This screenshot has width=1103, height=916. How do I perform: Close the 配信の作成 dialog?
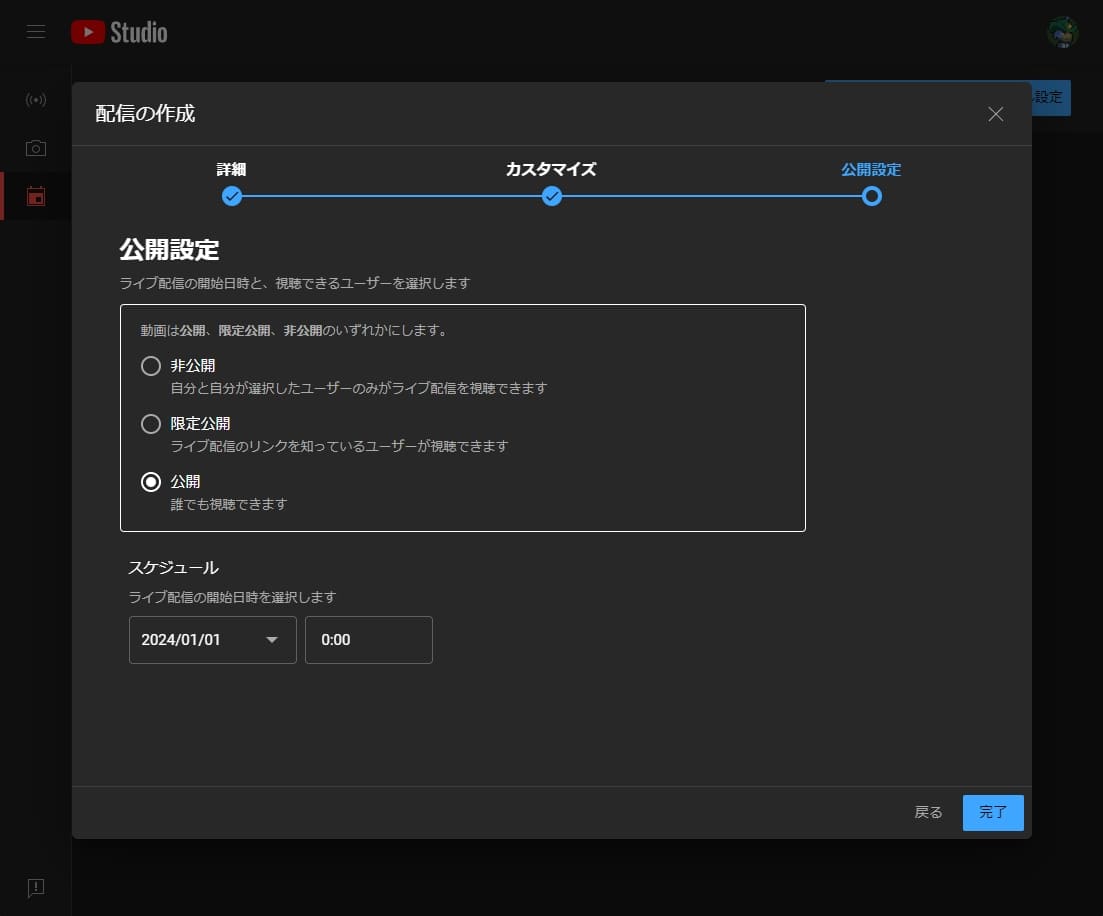click(995, 114)
